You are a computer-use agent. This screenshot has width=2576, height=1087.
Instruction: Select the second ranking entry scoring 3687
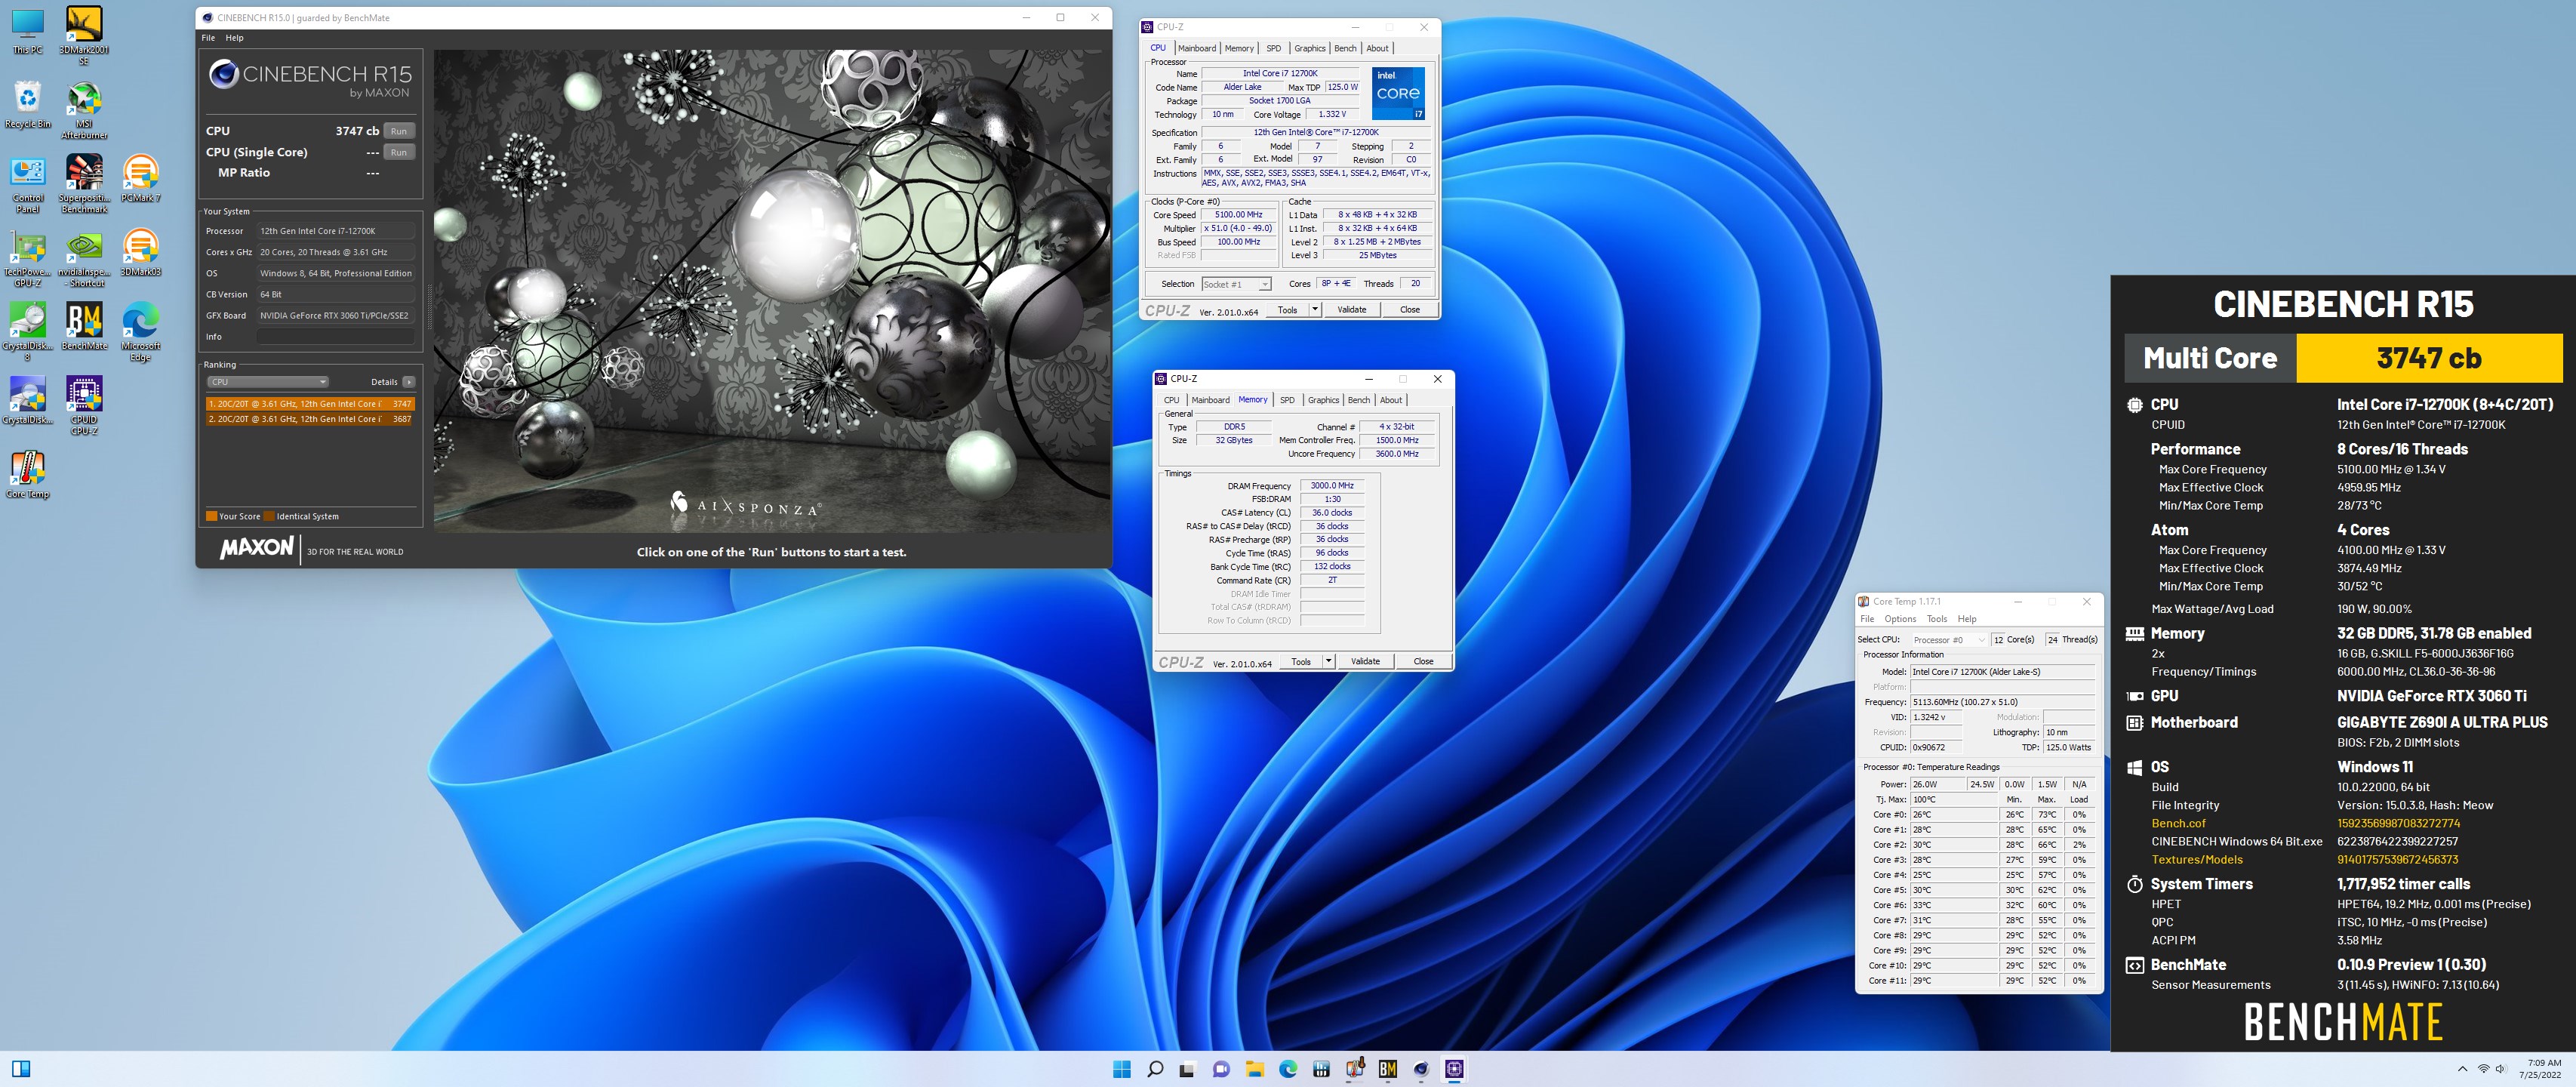pos(310,419)
